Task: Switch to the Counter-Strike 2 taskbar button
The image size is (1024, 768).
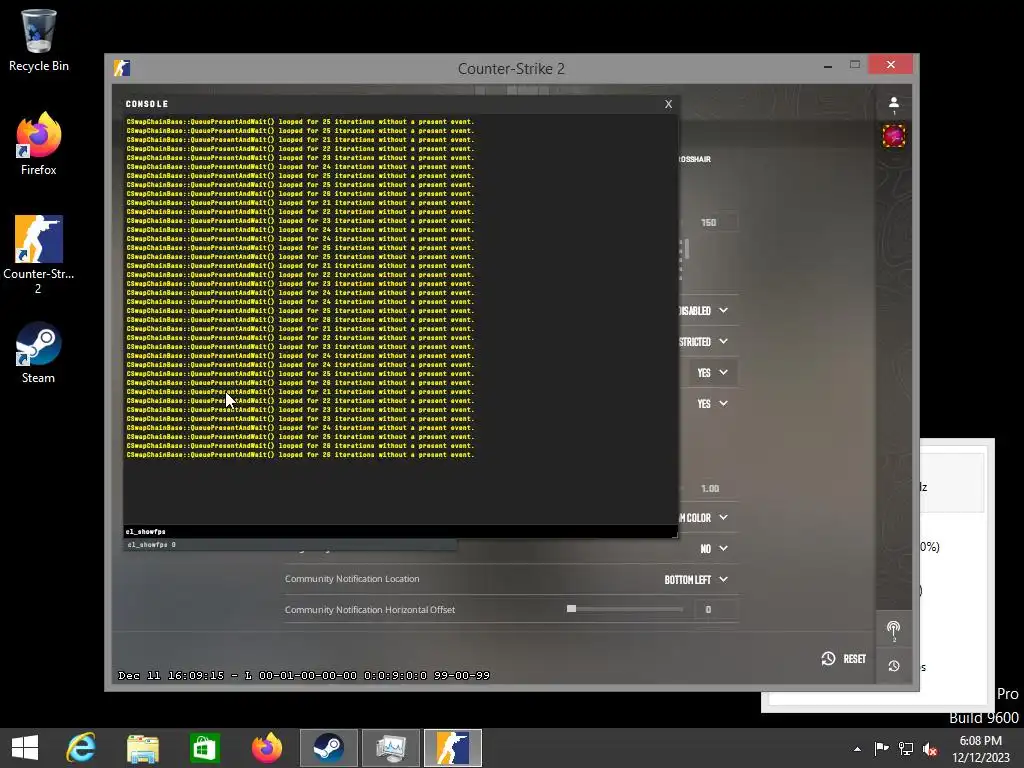Action: tap(453, 748)
